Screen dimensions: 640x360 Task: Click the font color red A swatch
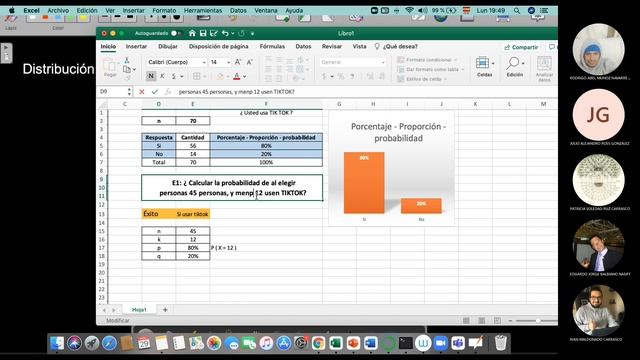[236, 76]
